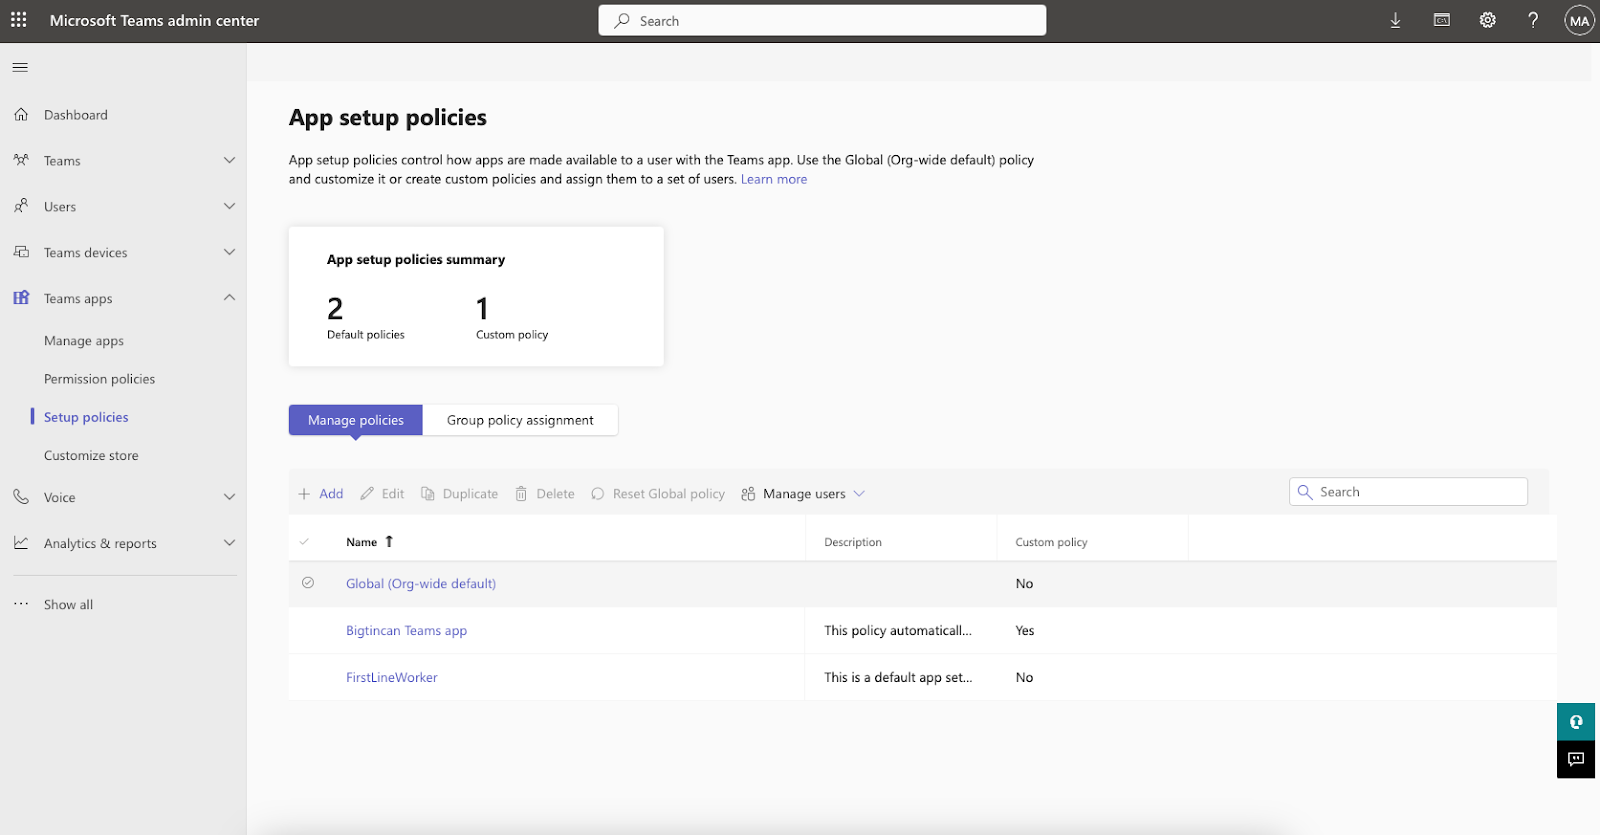Select the Global (Org-wide default) row checkmark
Viewport: 1600px width, 835px height.
coord(308,583)
